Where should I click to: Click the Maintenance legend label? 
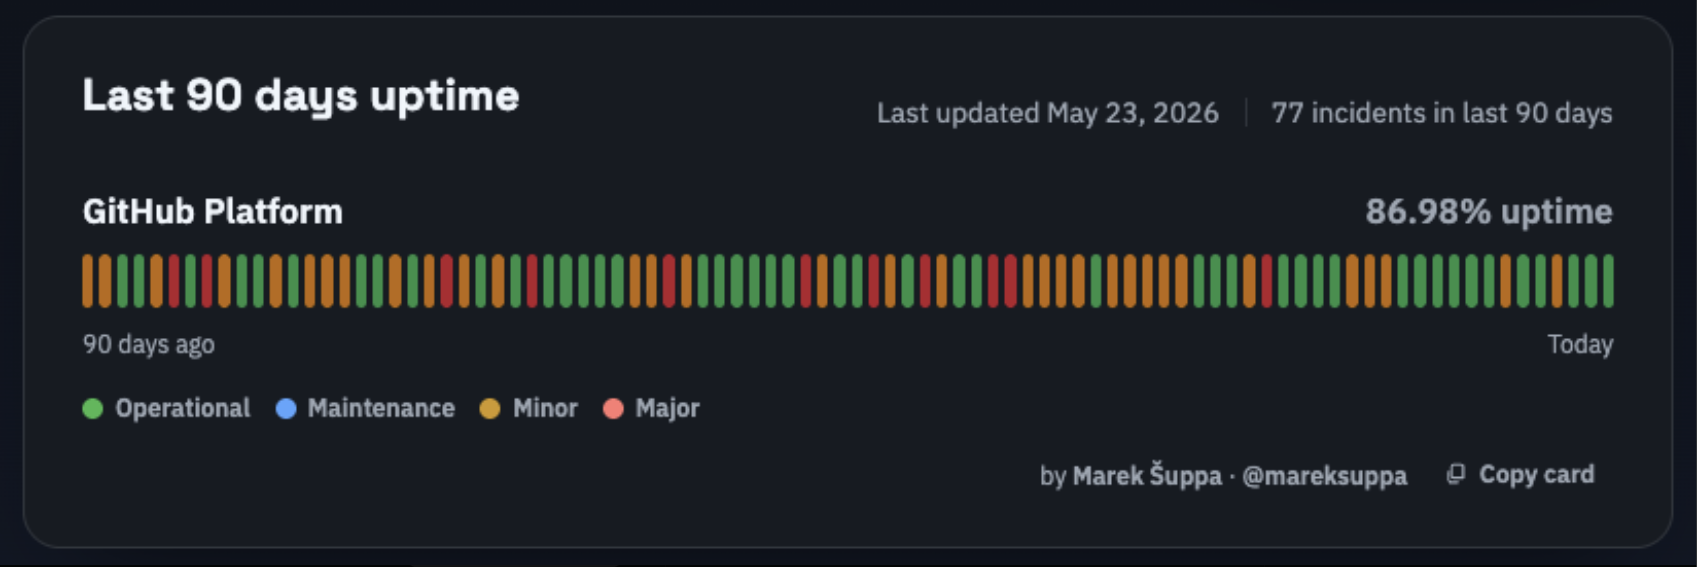pyautogui.click(x=381, y=408)
